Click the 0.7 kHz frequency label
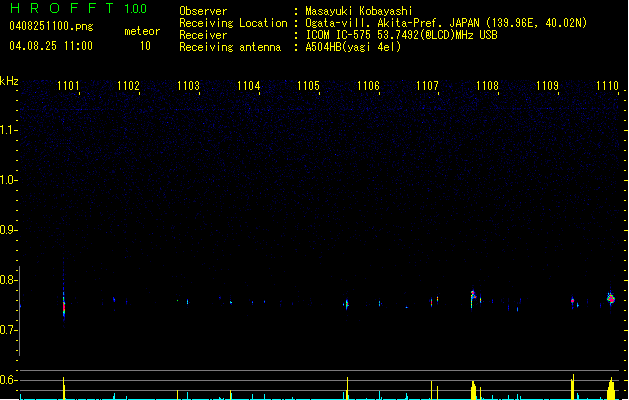629x400 pixels. (x=8, y=330)
